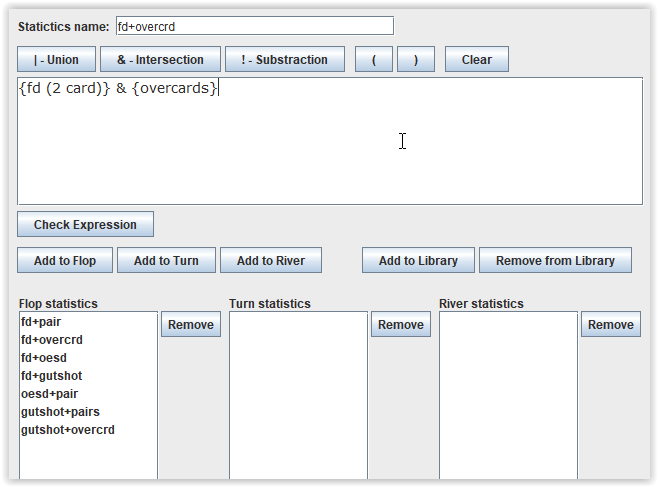Choose gutshot+overcrd from Flop list
This screenshot has height=487, width=658.
click(67, 430)
